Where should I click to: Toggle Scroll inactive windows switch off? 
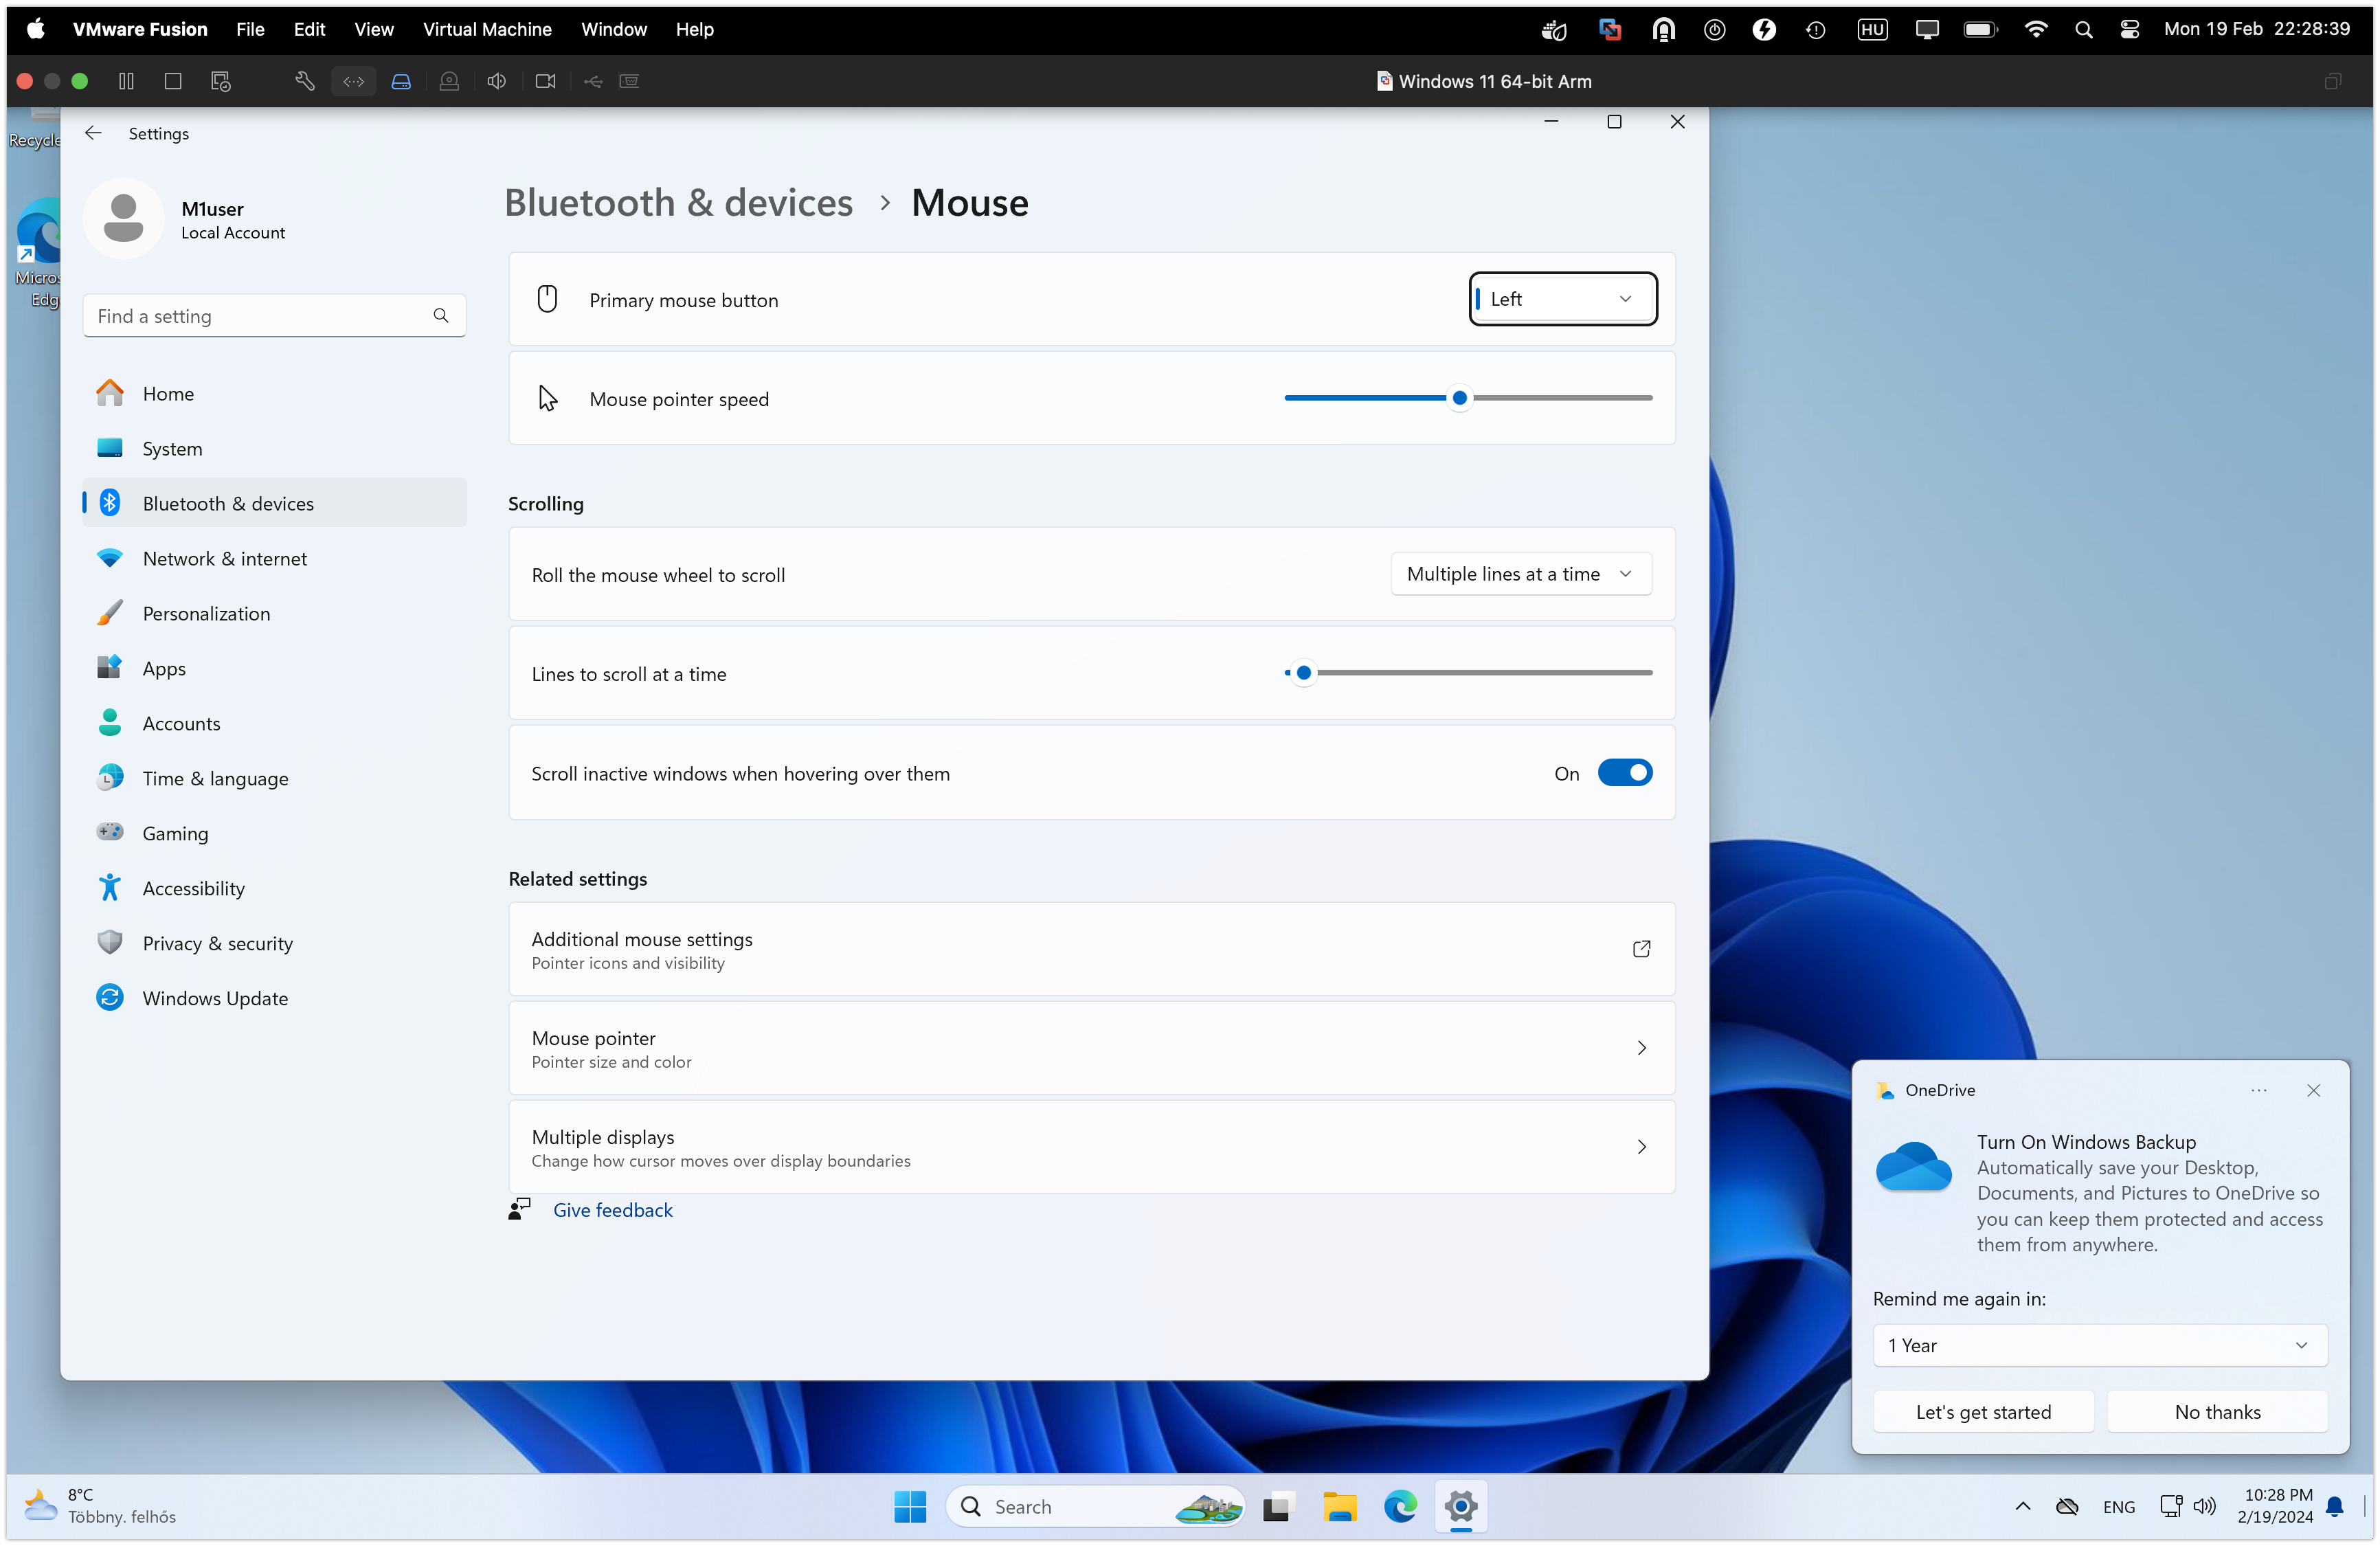point(1624,773)
